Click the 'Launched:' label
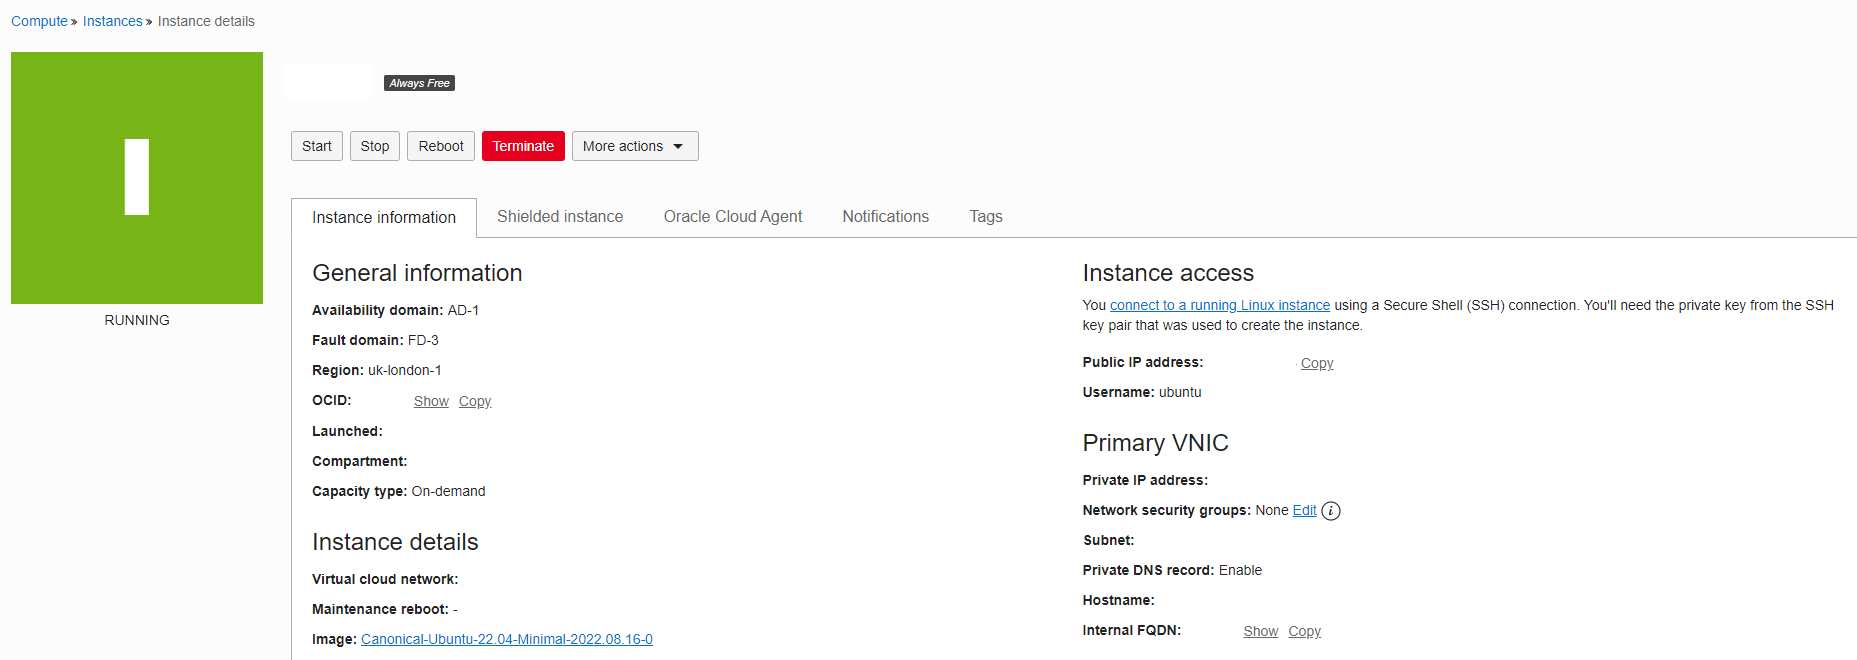Screen dimensions: 1857x660 pos(347,431)
